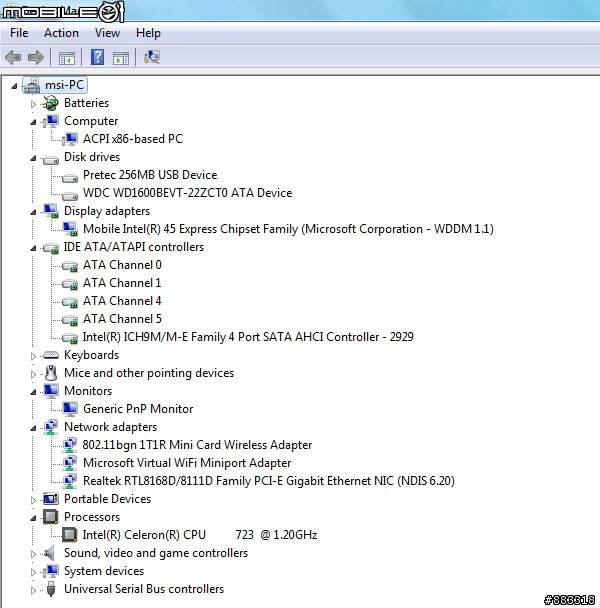Select Universal Serial Bus controllers label
Viewport: 600px width, 608px height.
tap(144, 589)
